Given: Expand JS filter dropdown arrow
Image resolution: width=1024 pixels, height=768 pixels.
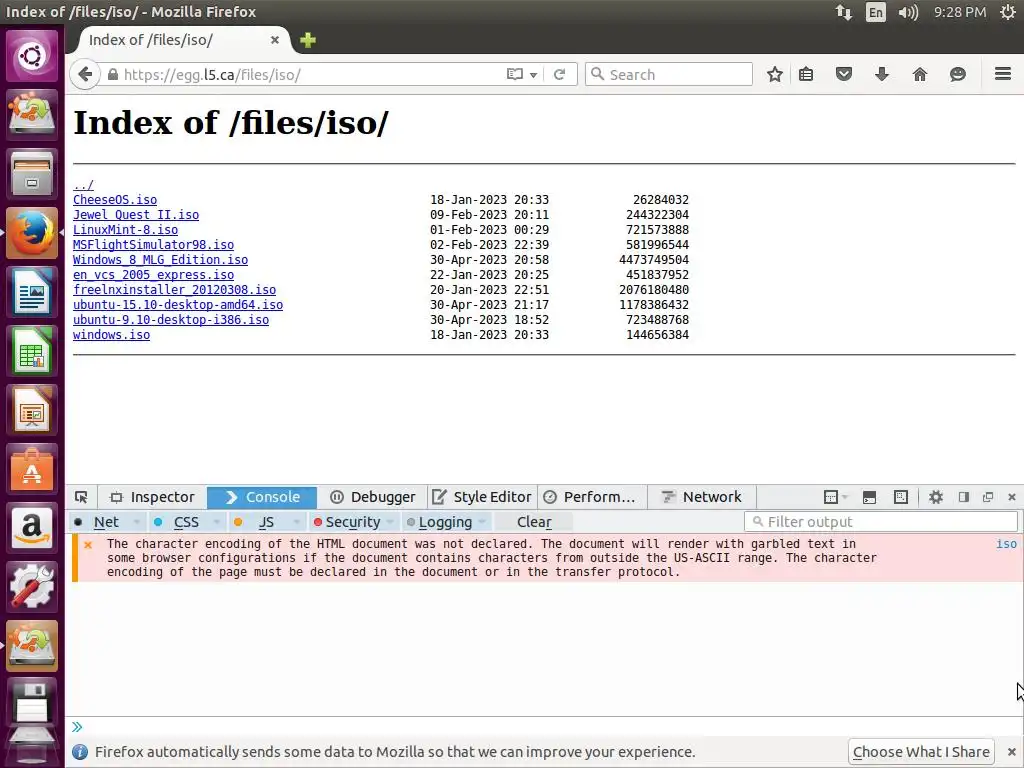Looking at the screenshot, I should (297, 522).
